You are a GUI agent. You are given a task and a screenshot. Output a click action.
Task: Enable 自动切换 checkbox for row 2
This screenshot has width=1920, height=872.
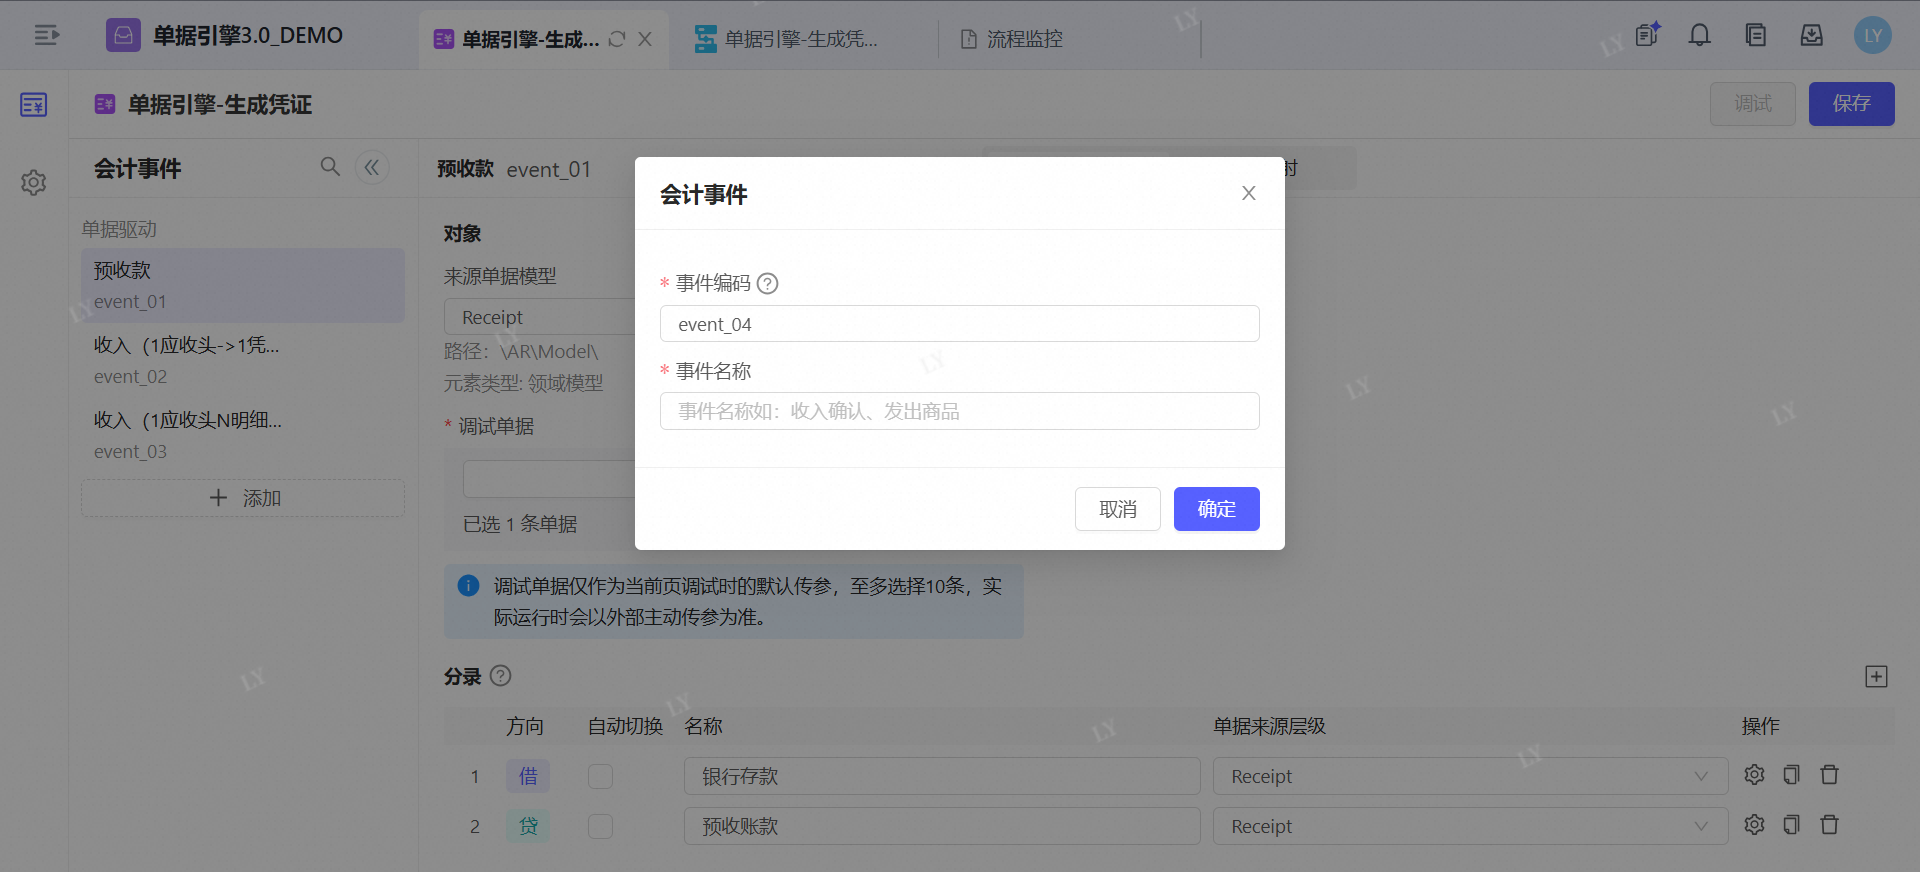(600, 826)
